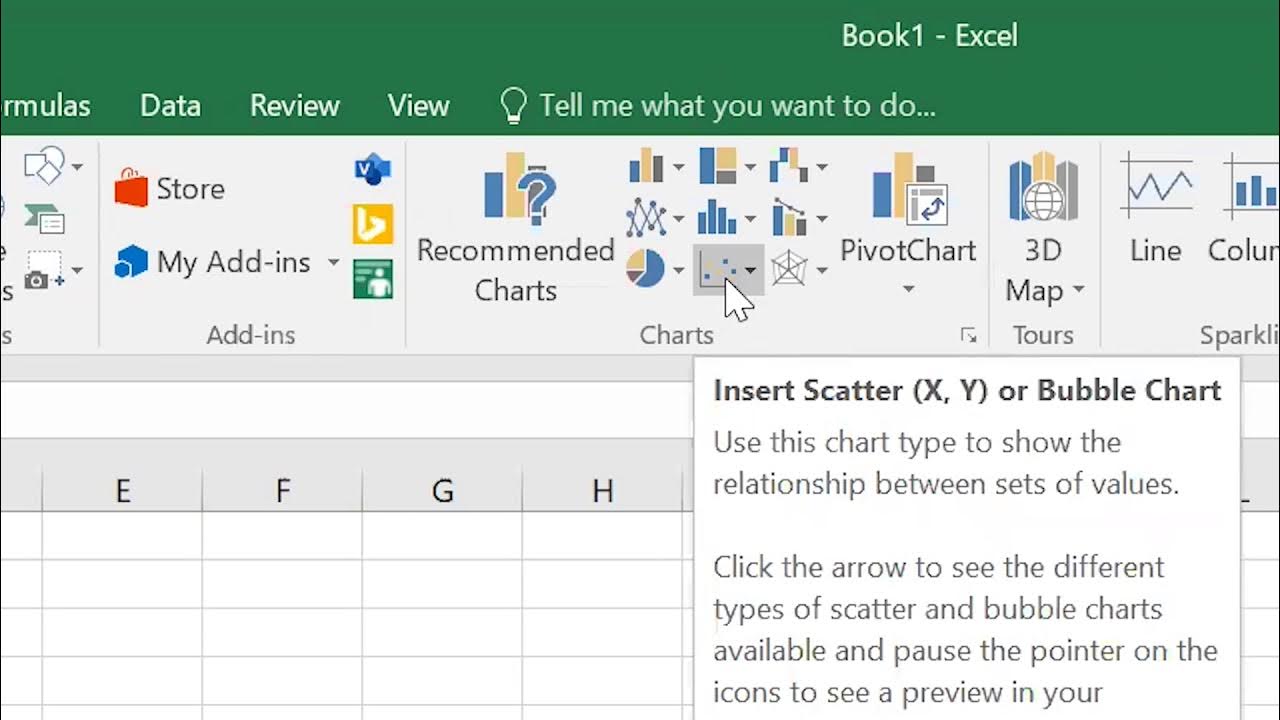Viewport: 1280px width, 720px height.
Task: Click the Insert Waterfall or Stock Chart icon
Action: pos(789,167)
